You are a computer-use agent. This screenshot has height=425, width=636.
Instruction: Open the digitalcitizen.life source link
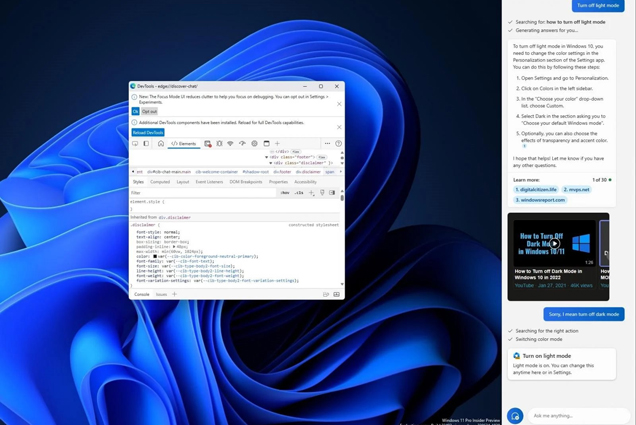click(535, 189)
